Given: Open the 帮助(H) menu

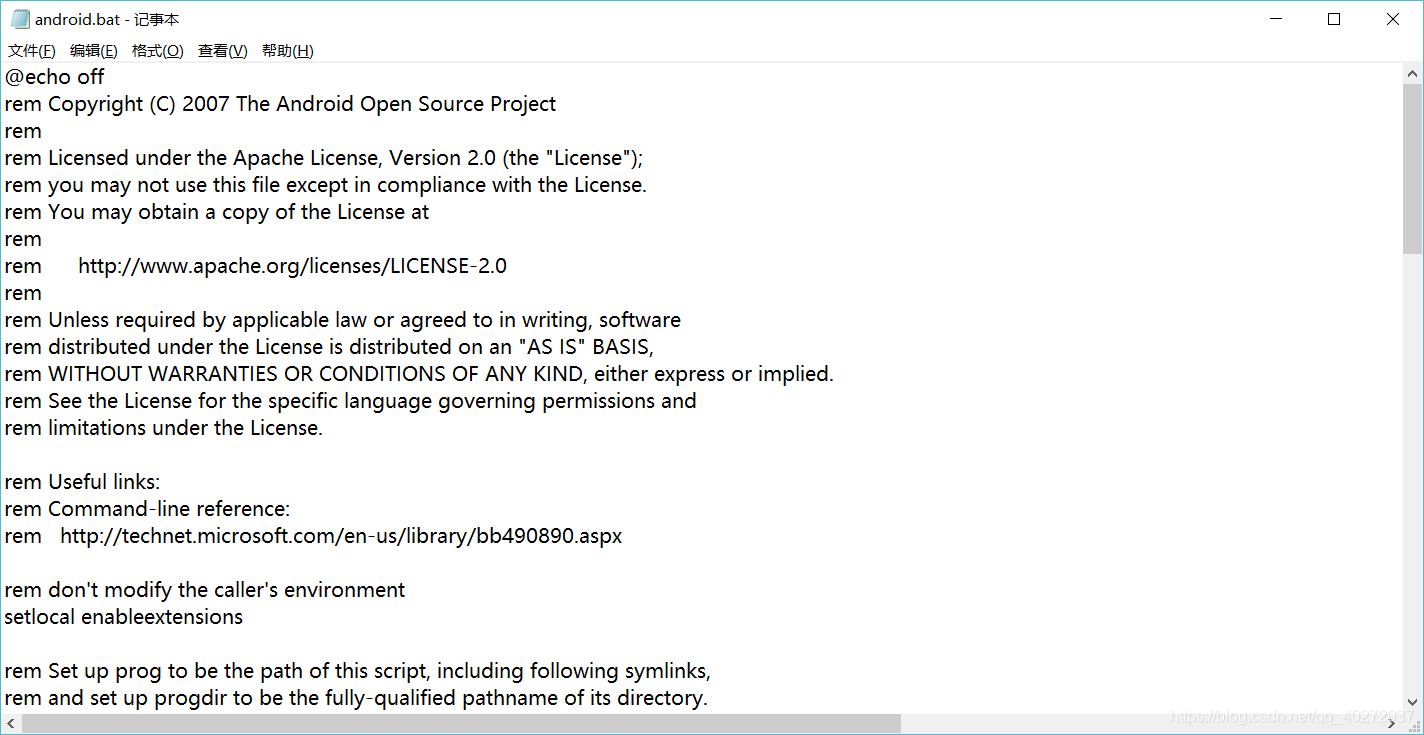Looking at the screenshot, I should 288,51.
